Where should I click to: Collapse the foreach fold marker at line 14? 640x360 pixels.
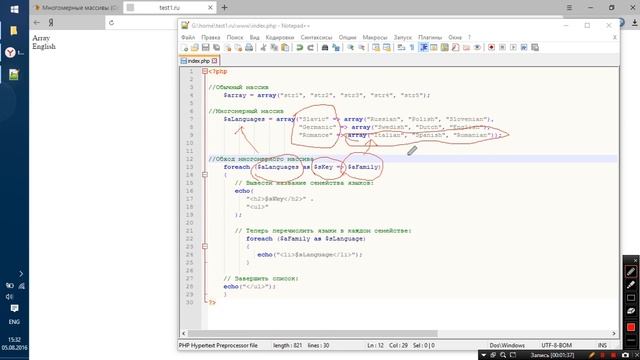(x=205, y=175)
